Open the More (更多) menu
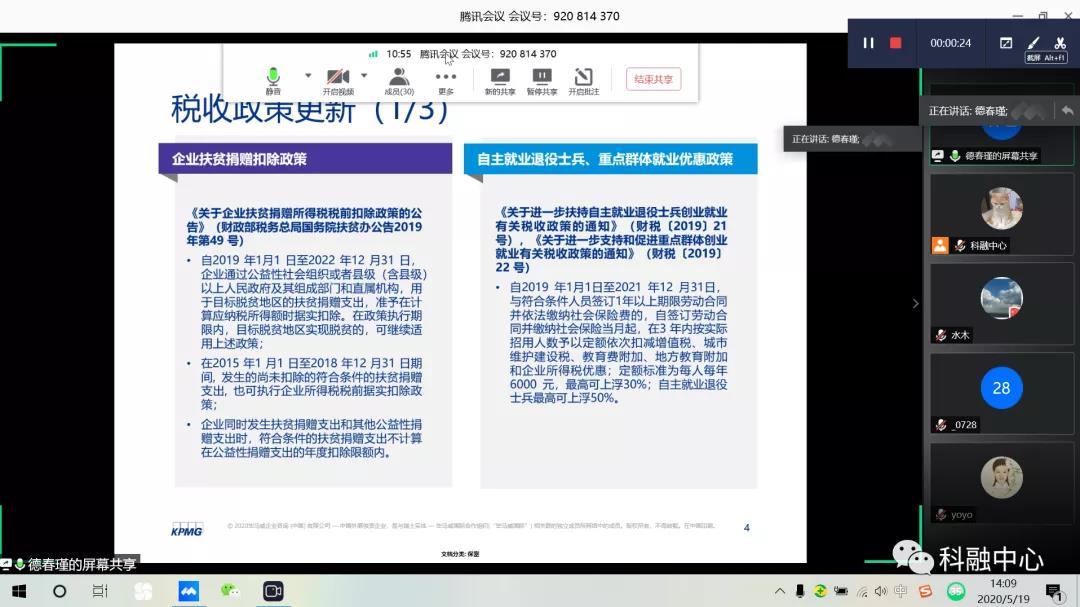1080x607 pixels. (446, 79)
